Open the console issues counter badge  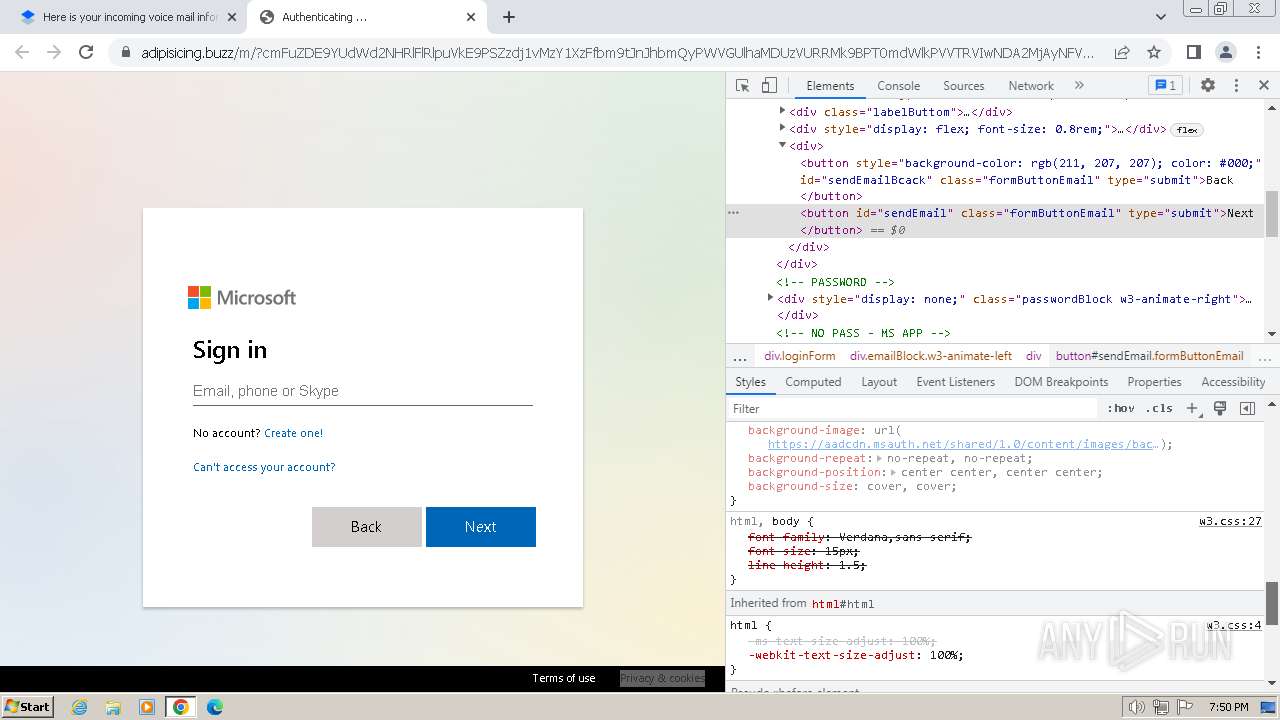point(1165,86)
